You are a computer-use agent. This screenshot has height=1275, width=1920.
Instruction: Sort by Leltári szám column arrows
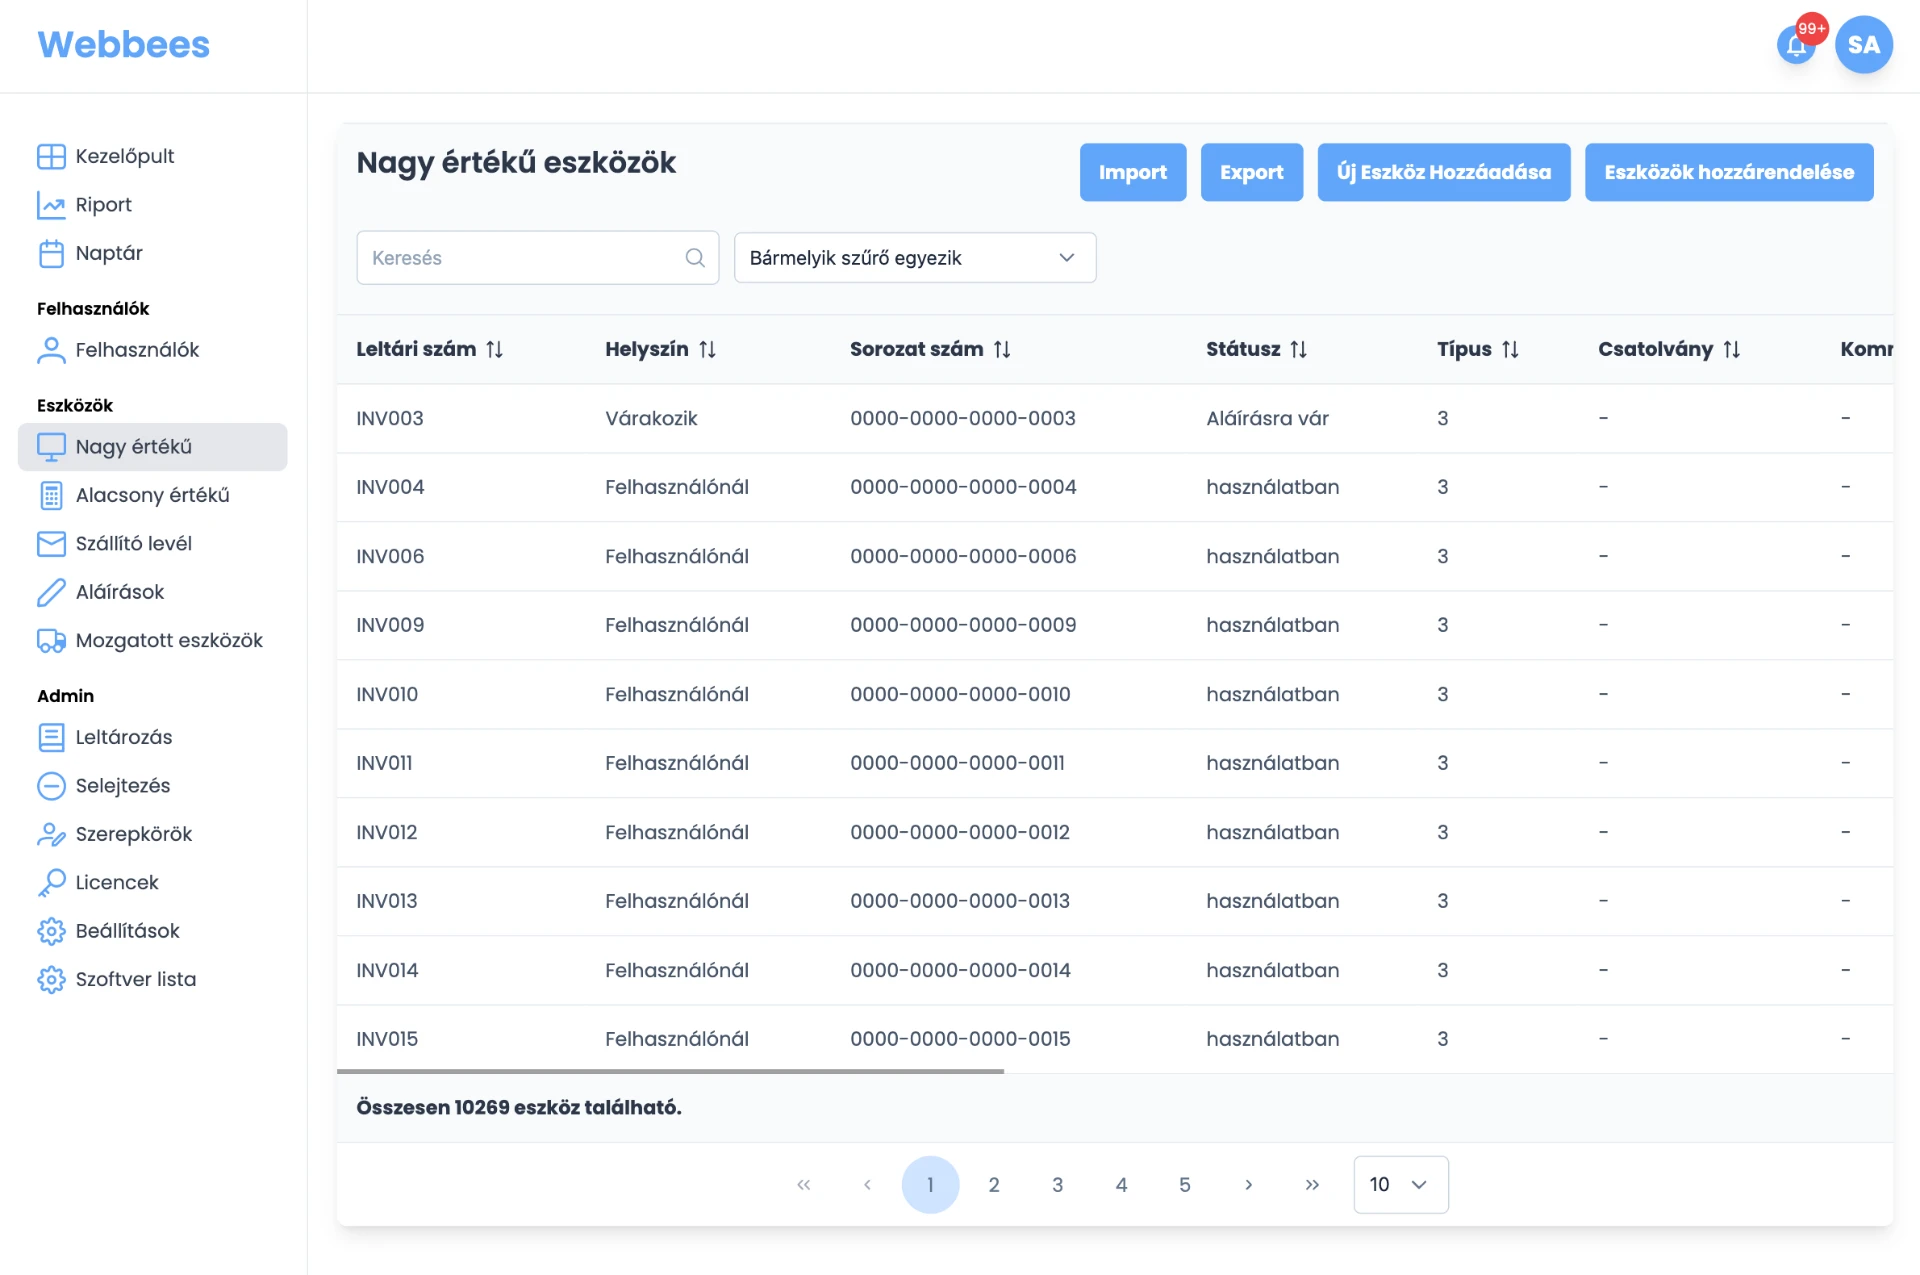[x=494, y=349]
